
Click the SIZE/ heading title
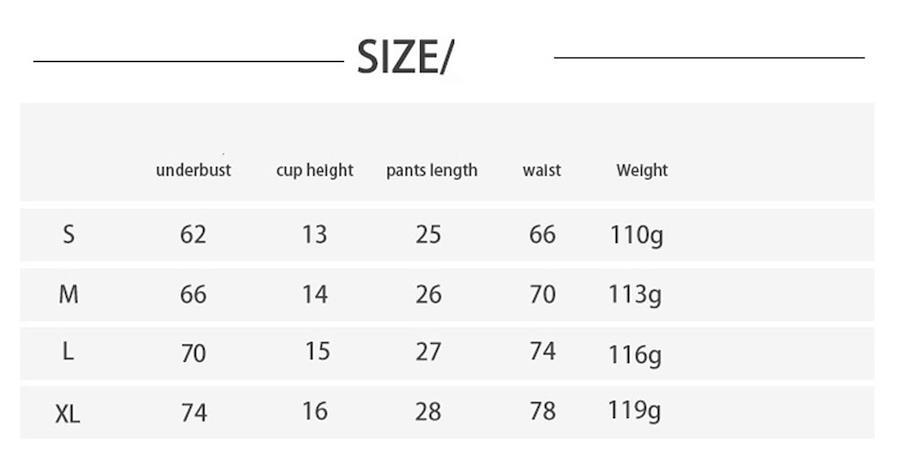coord(404,58)
